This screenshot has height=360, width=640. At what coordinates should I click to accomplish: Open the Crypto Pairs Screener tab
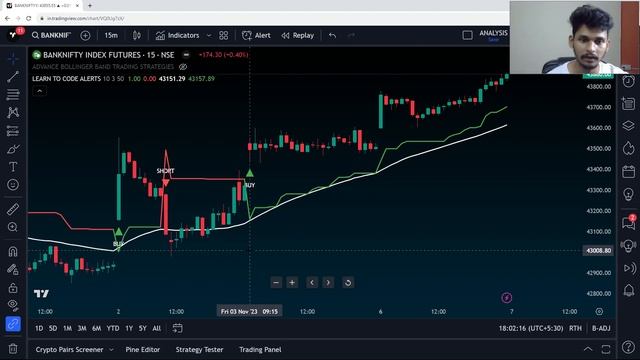tap(69, 349)
